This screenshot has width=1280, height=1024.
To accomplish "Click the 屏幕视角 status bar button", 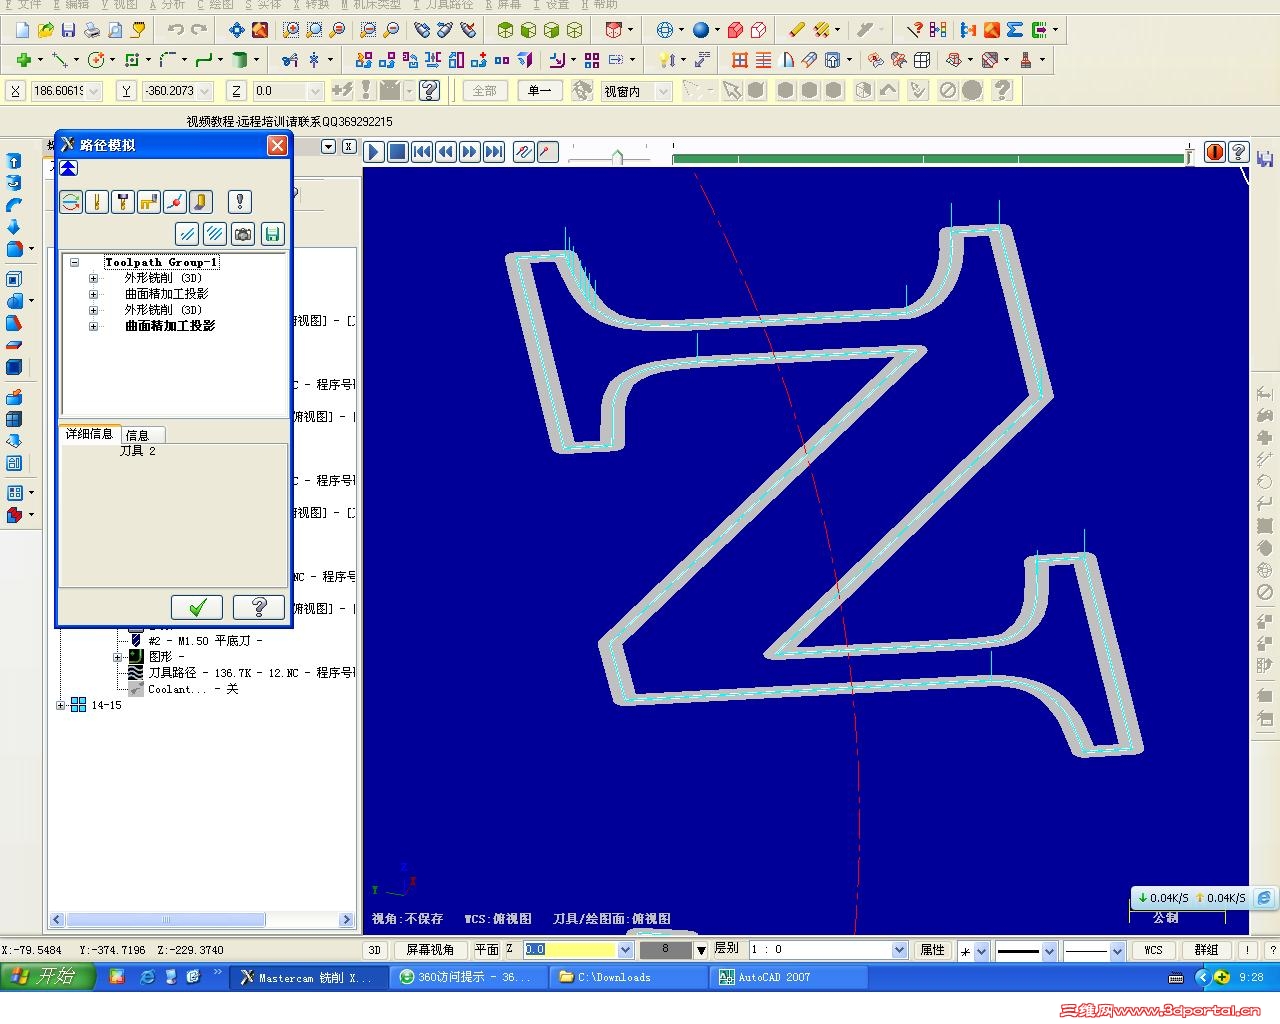I will [x=430, y=950].
